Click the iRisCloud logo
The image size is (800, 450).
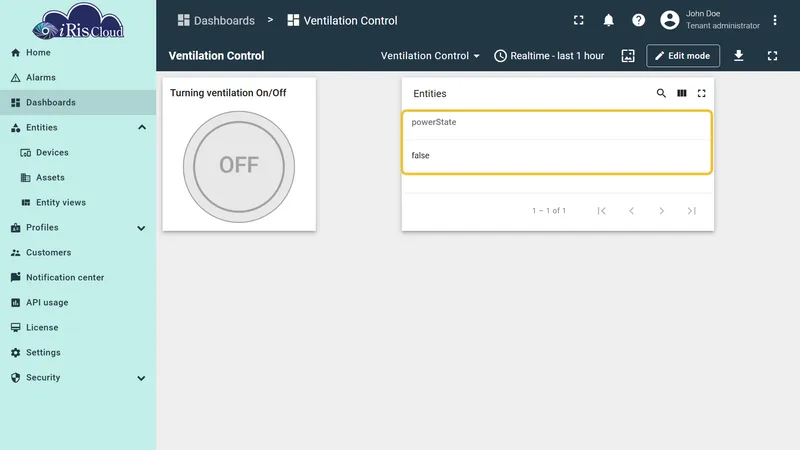(x=78, y=21)
